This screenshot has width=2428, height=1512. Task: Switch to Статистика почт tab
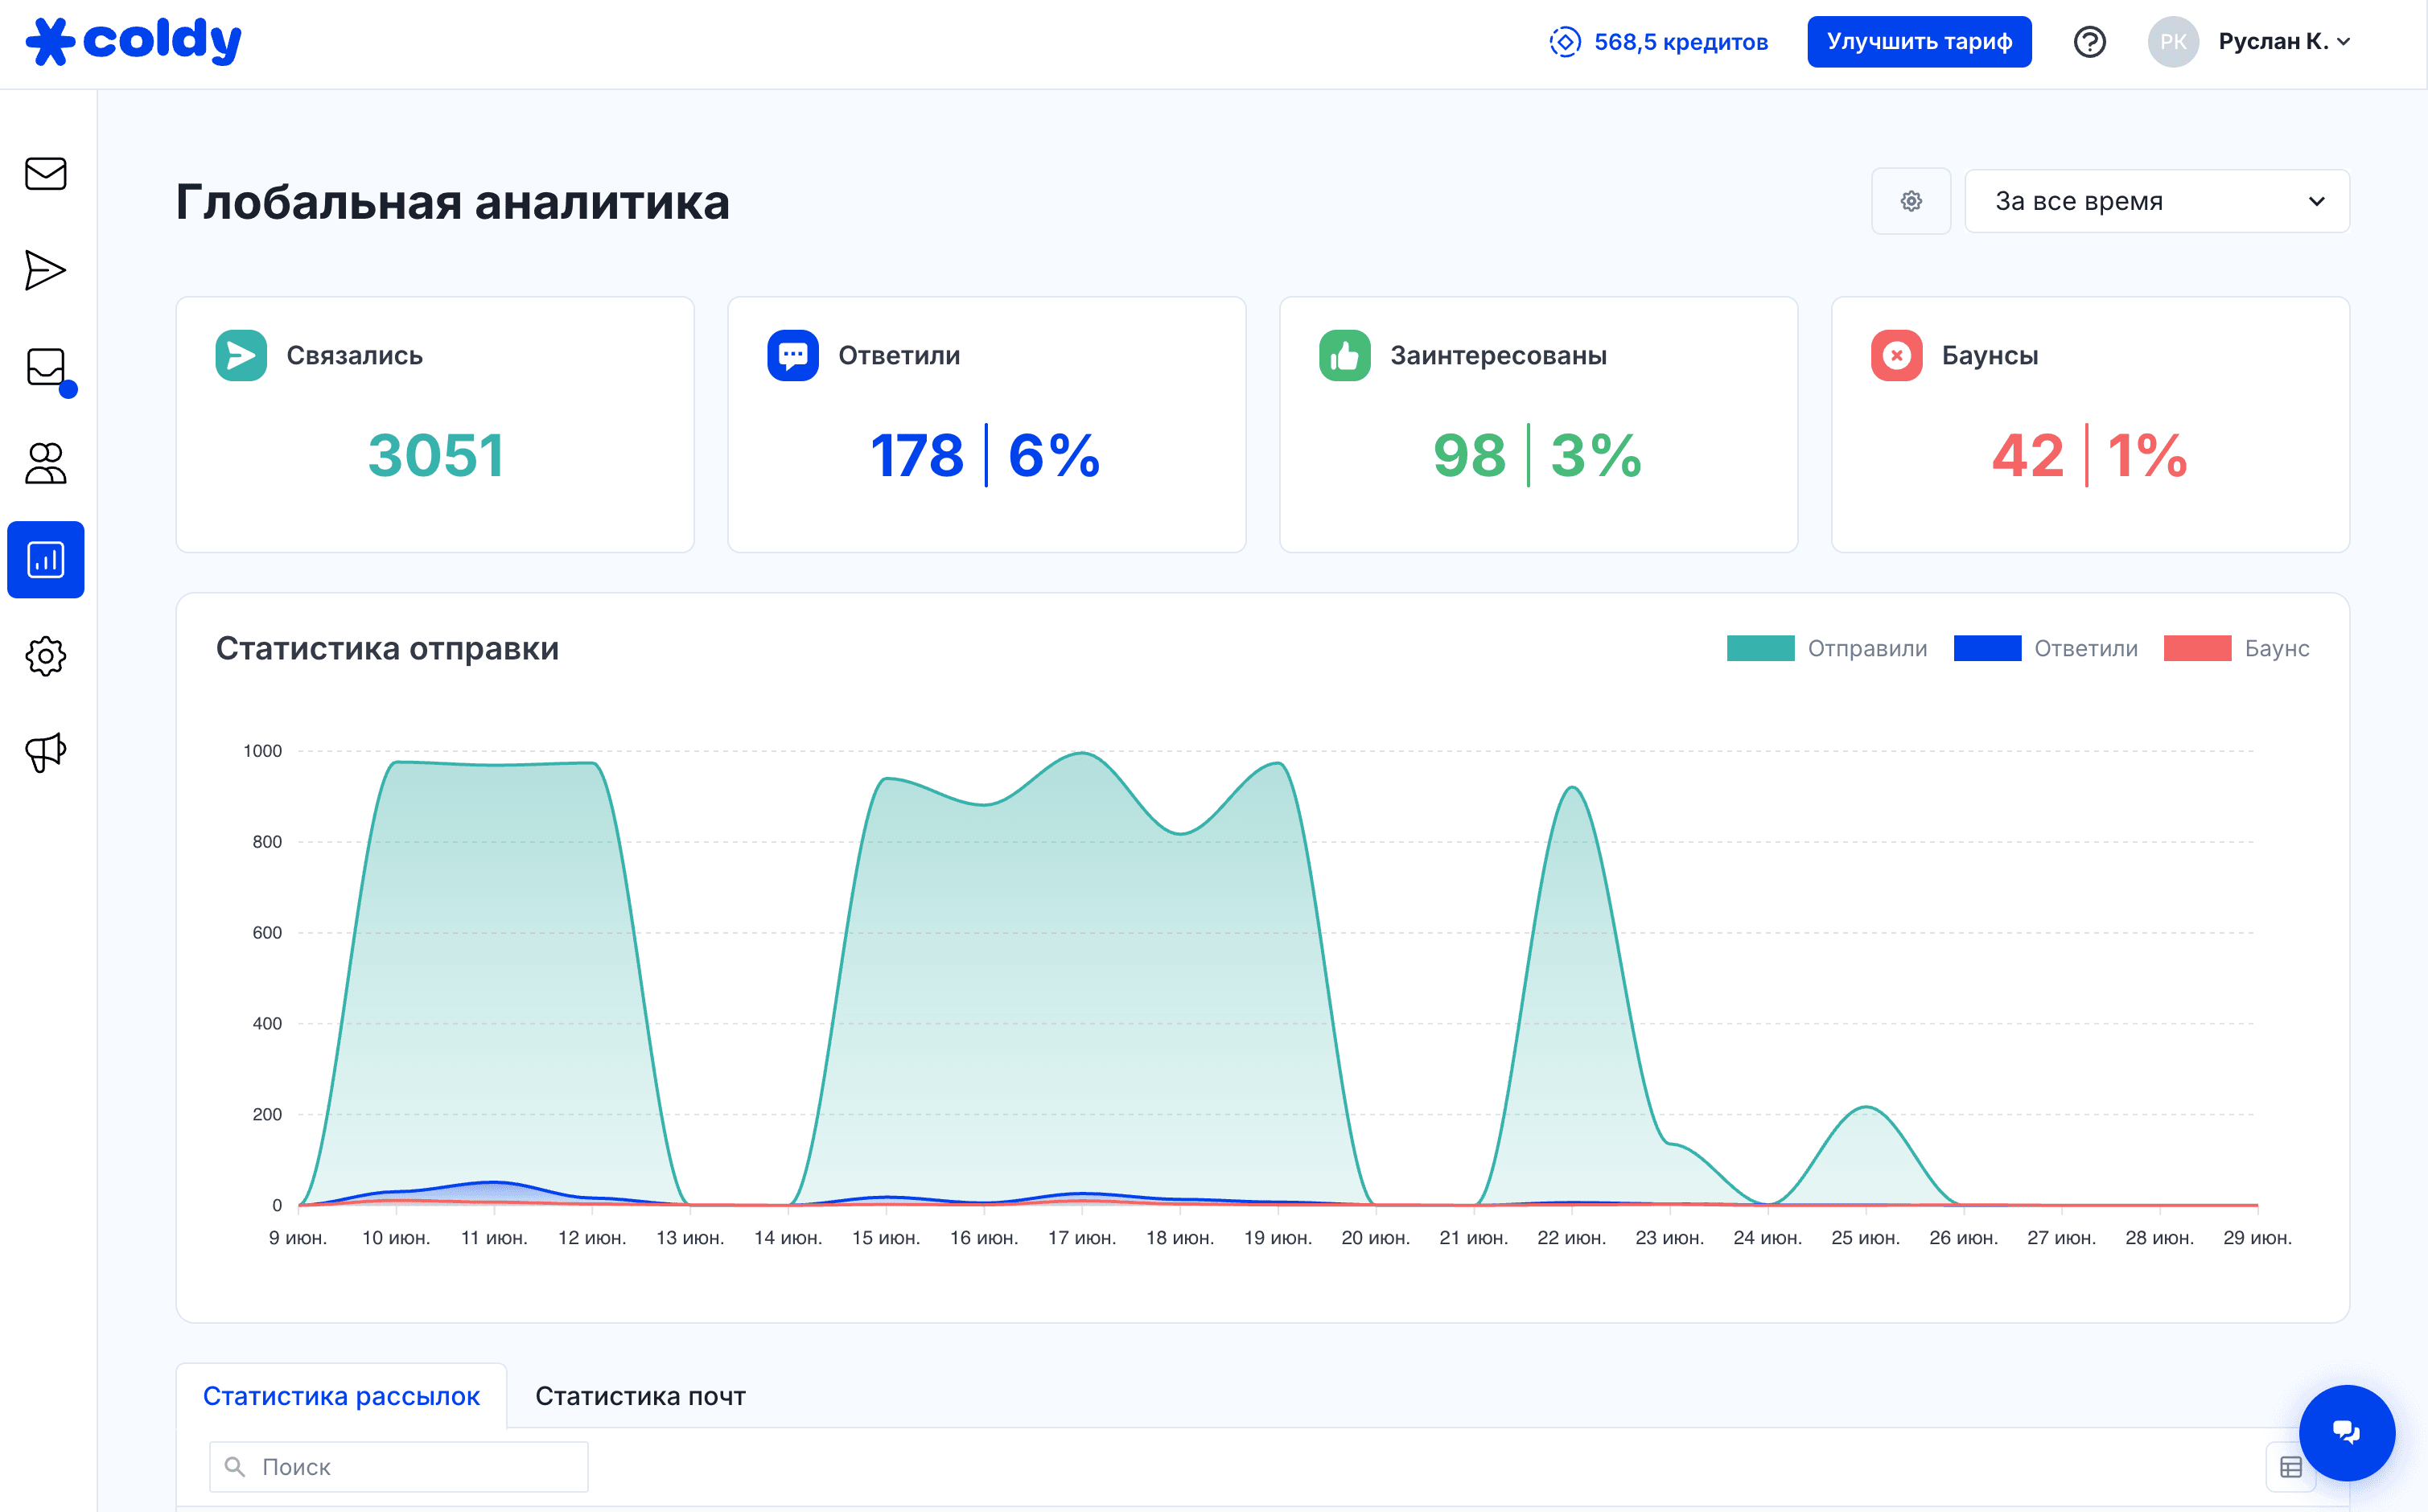point(640,1396)
